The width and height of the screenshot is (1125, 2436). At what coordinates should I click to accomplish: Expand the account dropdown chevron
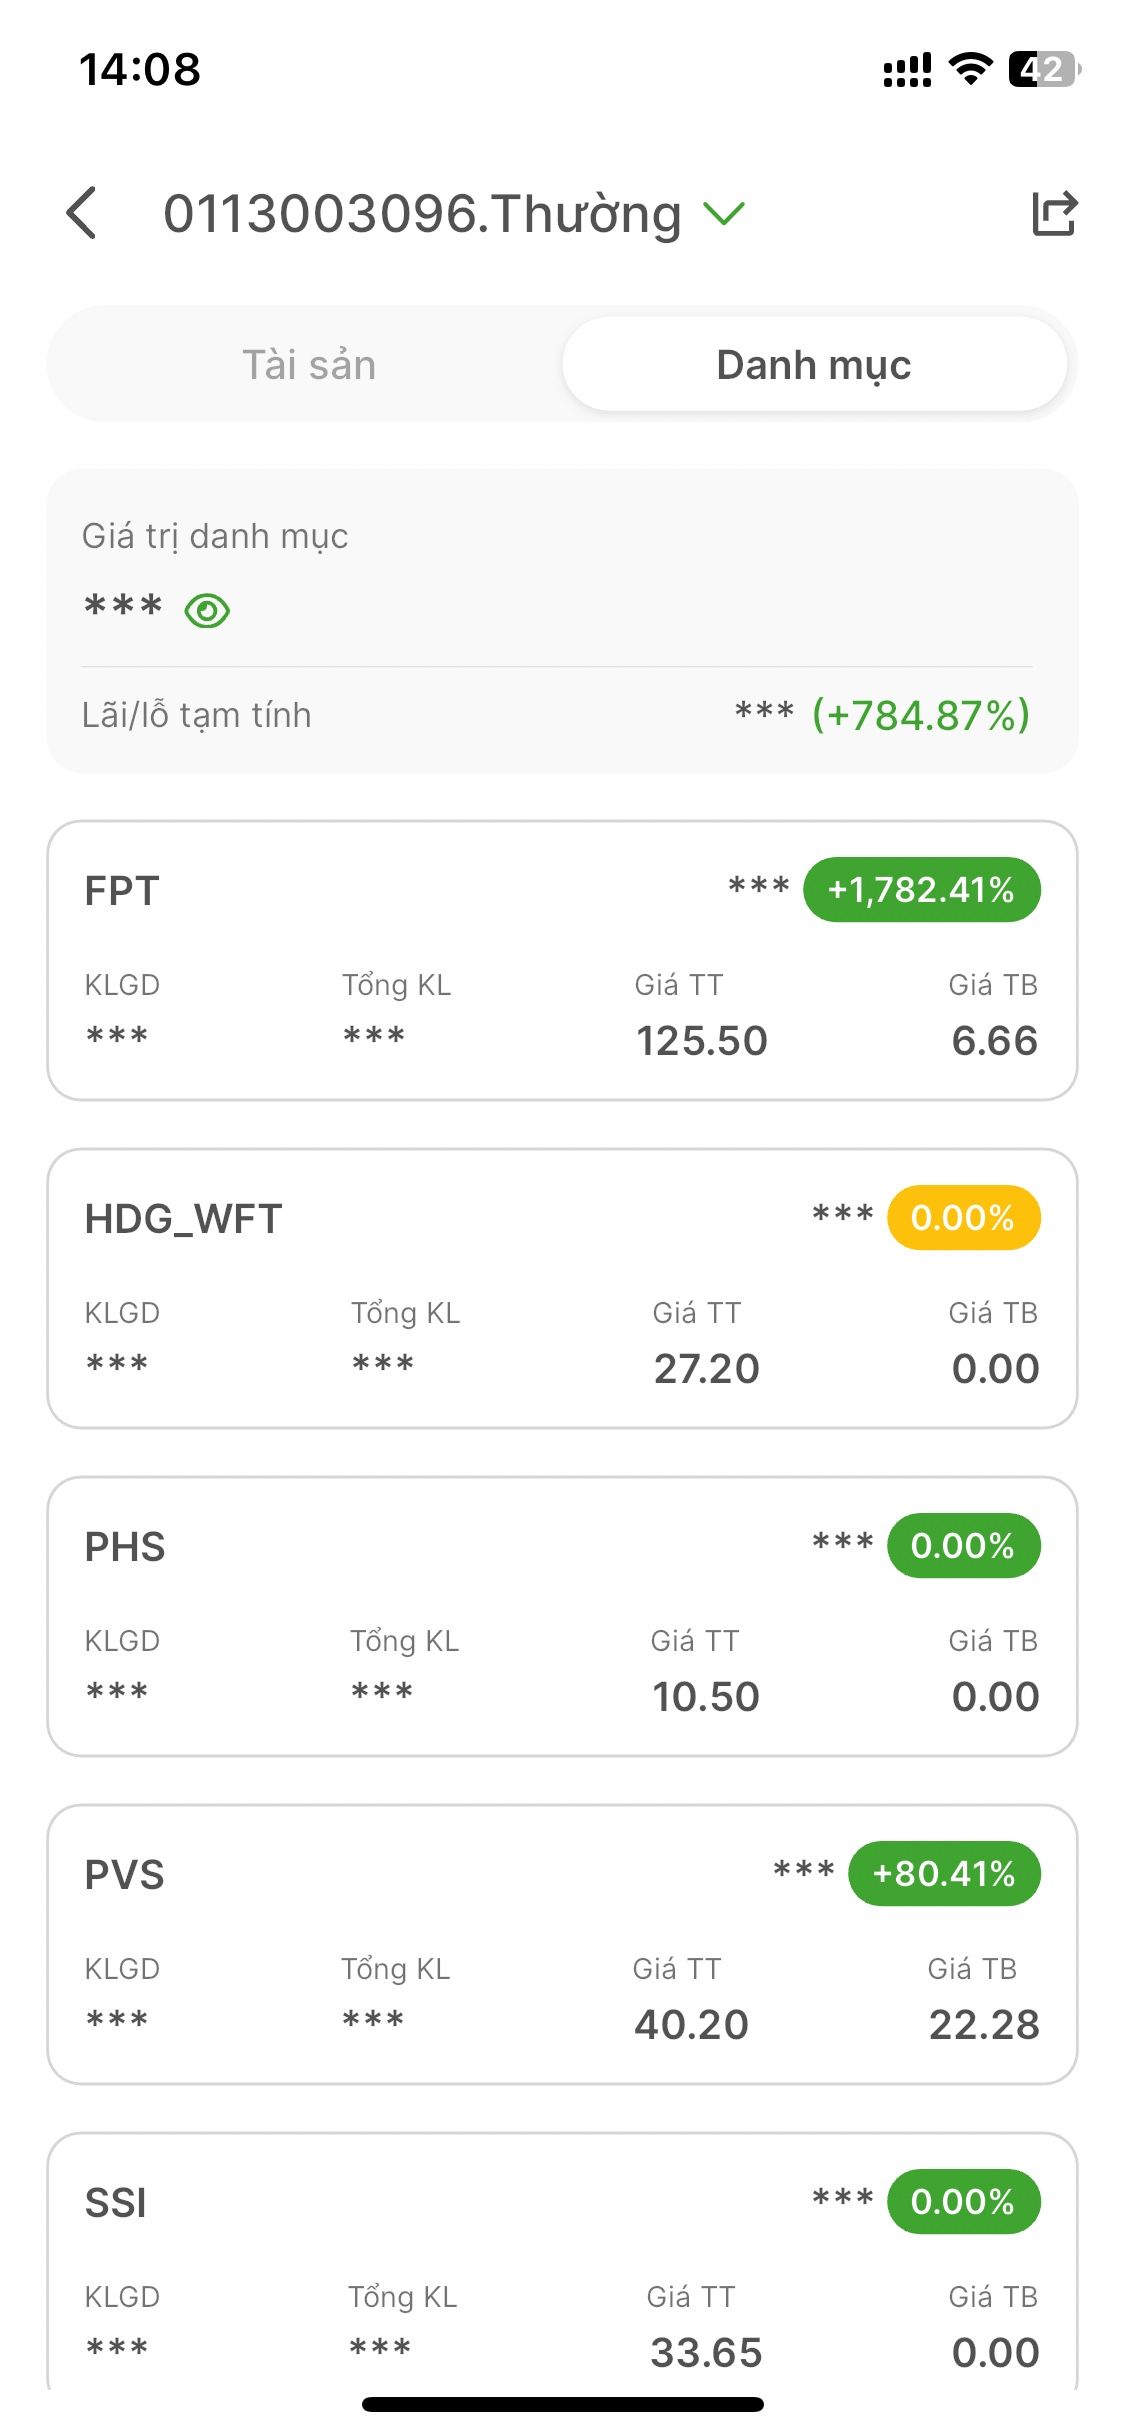click(724, 213)
